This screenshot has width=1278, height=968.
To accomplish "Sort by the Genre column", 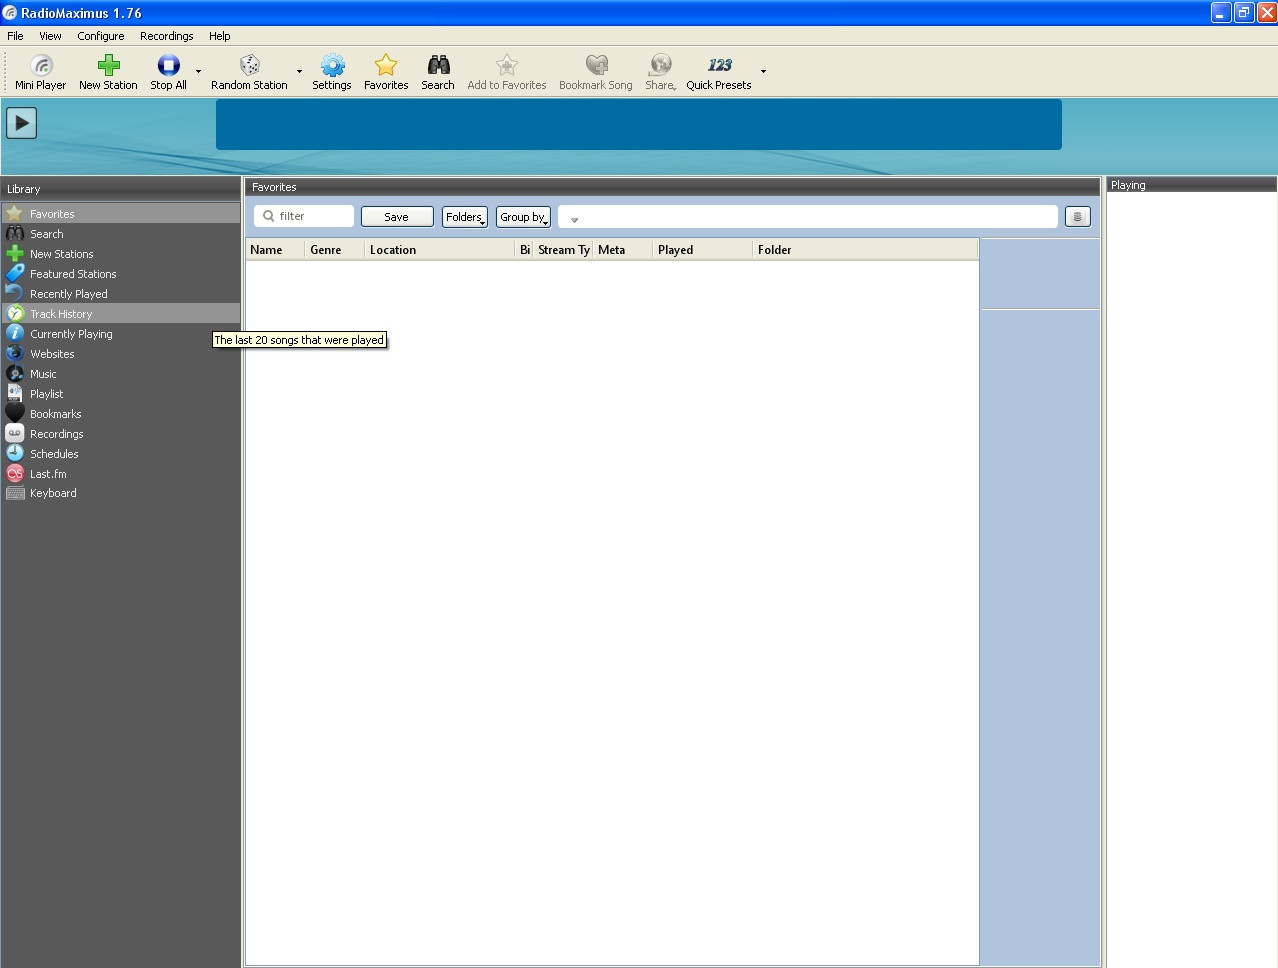I will [x=334, y=250].
